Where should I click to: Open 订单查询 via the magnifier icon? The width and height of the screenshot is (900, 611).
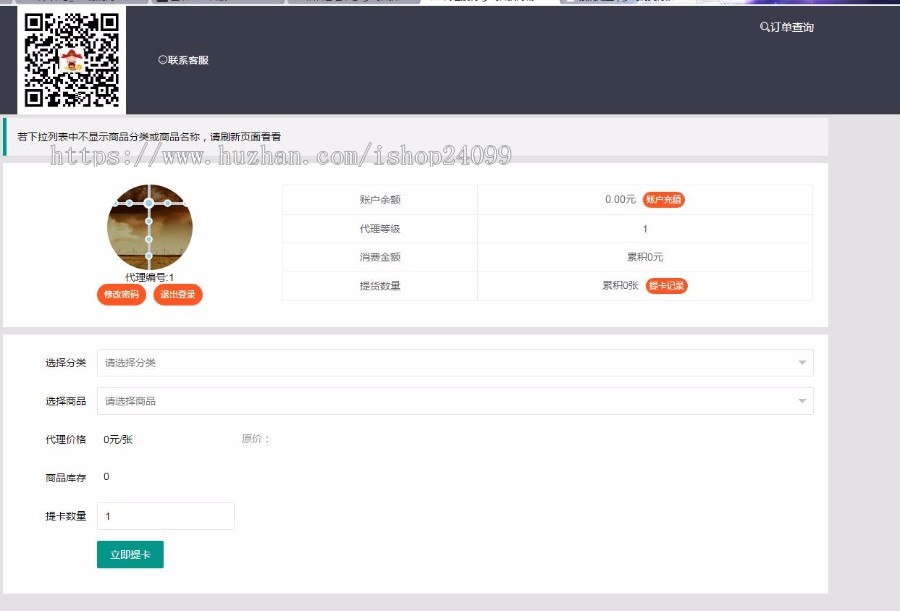point(763,27)
